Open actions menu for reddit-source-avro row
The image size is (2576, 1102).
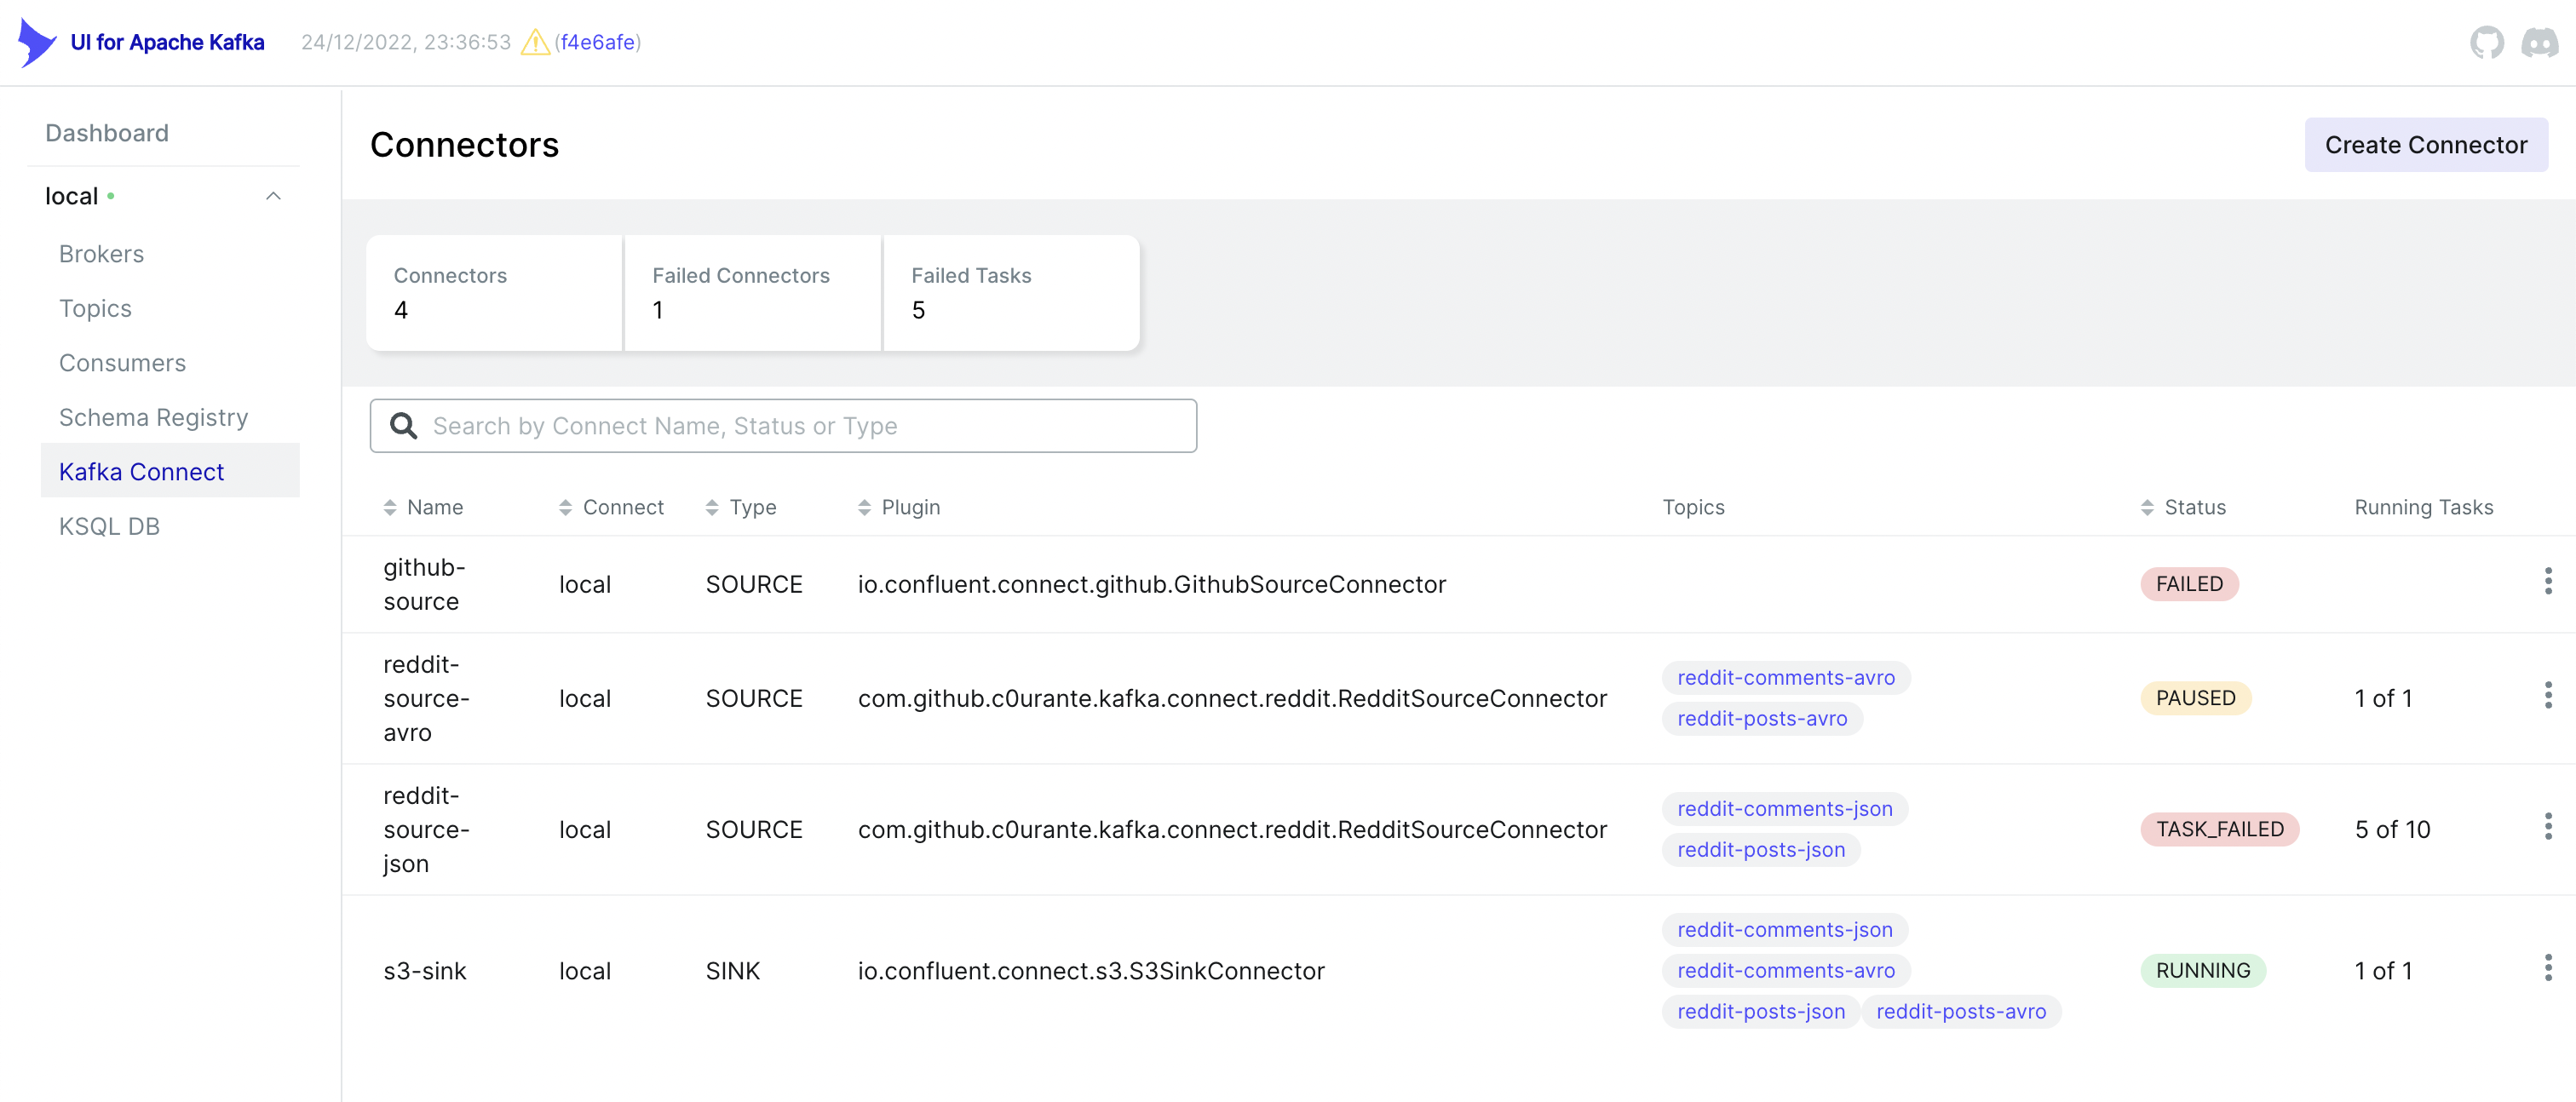coord(2547,695)
